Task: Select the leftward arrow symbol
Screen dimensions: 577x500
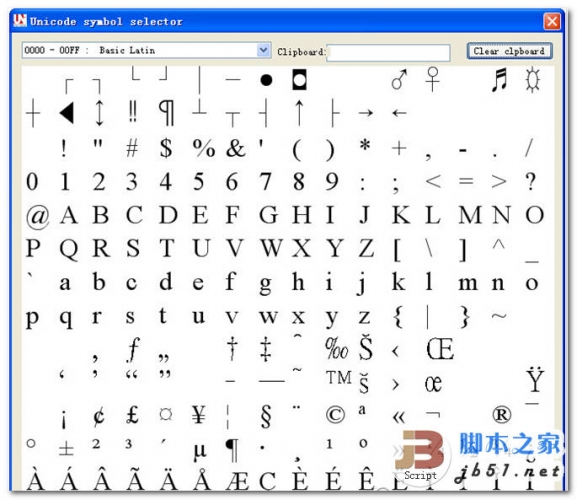Action: coord(399,113)
